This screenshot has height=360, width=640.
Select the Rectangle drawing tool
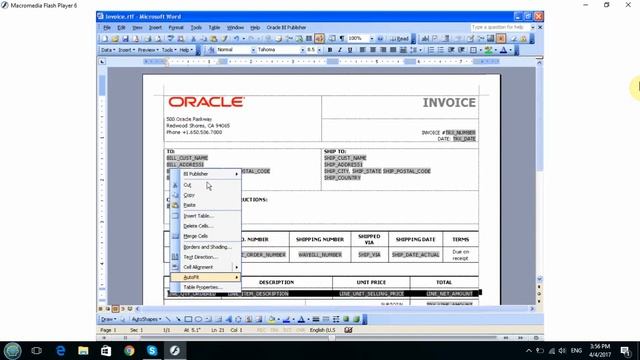188,319
